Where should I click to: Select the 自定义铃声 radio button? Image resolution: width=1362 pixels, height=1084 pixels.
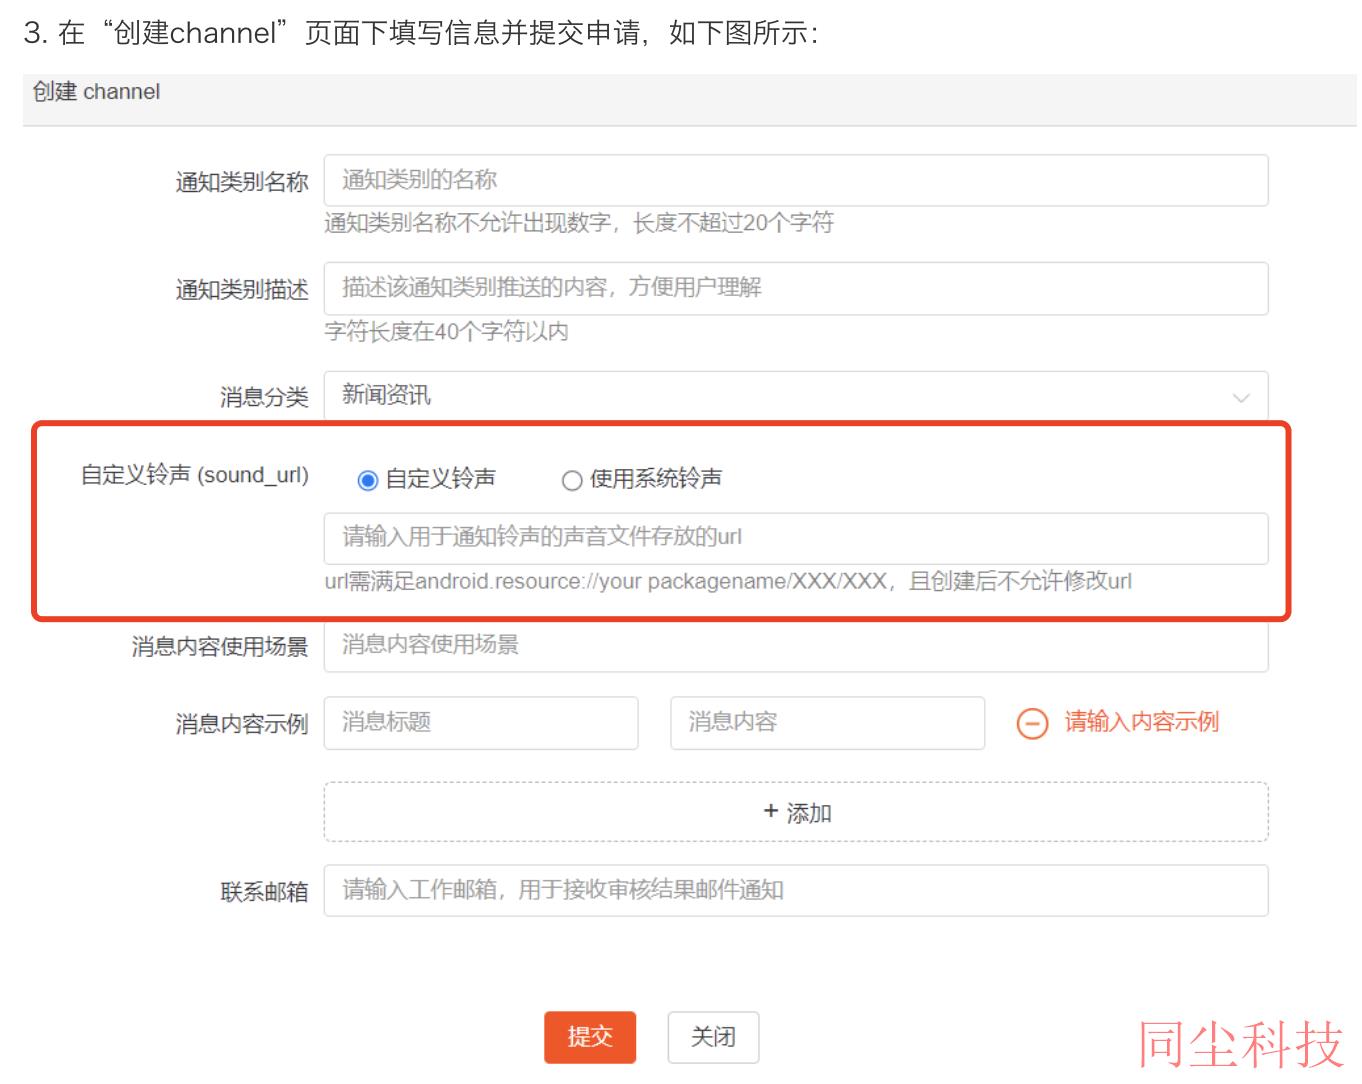[367, 481]
